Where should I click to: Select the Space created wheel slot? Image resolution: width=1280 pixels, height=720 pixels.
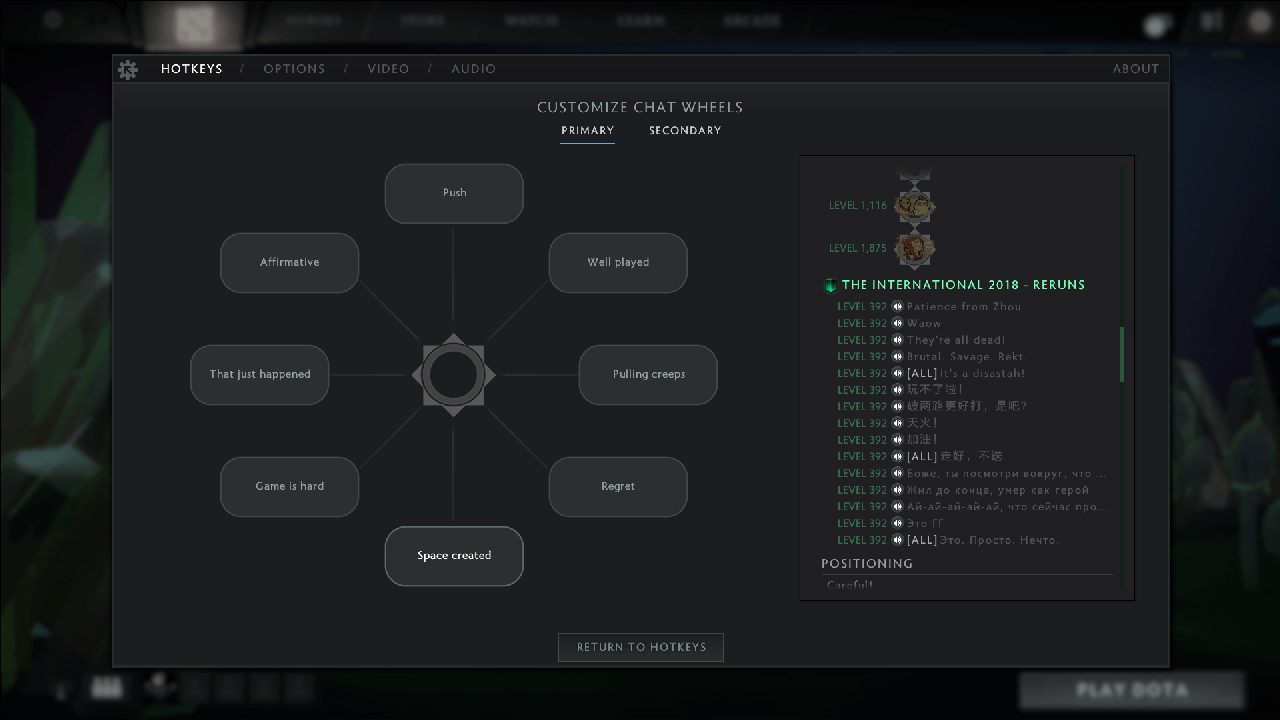click(454, 556)
